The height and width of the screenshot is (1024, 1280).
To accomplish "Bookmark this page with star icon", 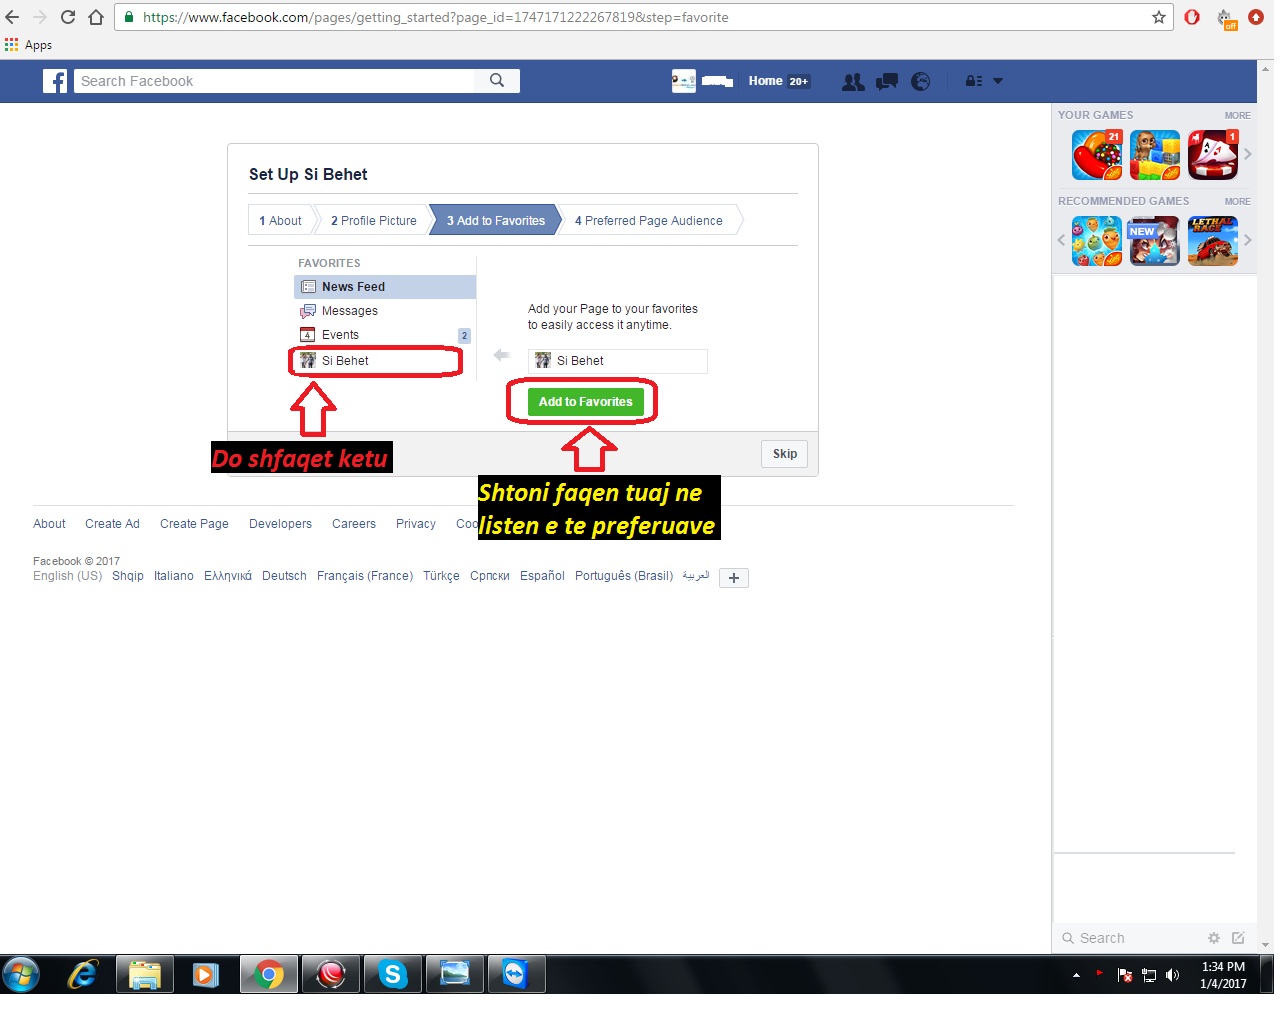I will click(1159, 17).
